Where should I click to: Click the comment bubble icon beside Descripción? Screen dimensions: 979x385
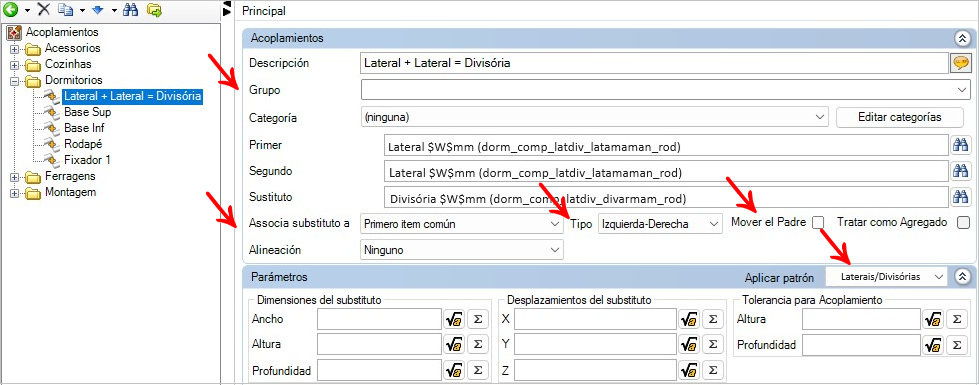tap(960, 63)
